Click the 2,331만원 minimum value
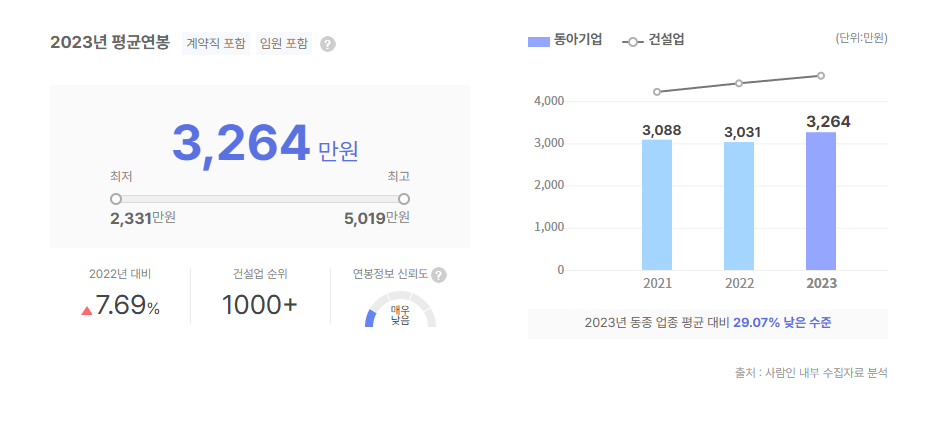The height and width of the screenshot is (425, 945). click(143, 218)
